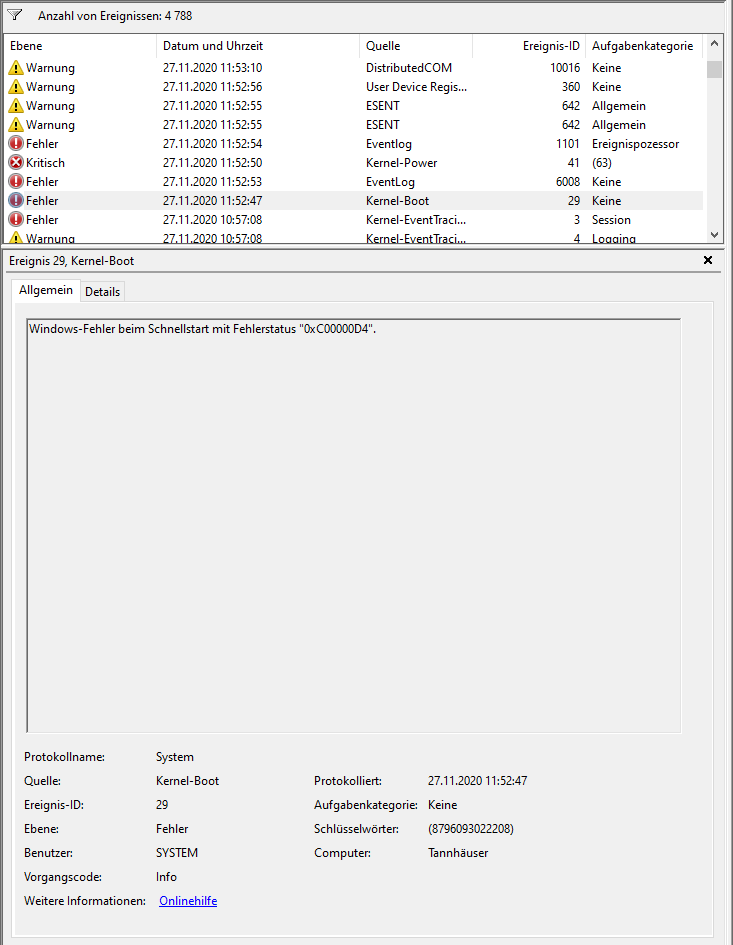This screenshot has width=733, height=945.
Task: Select the User Device Regis... source cell
Action: tap(416, 87)
